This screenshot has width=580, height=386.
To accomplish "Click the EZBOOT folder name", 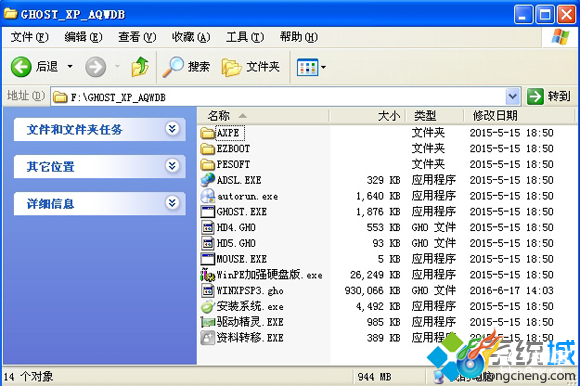I will pos(233,149).
